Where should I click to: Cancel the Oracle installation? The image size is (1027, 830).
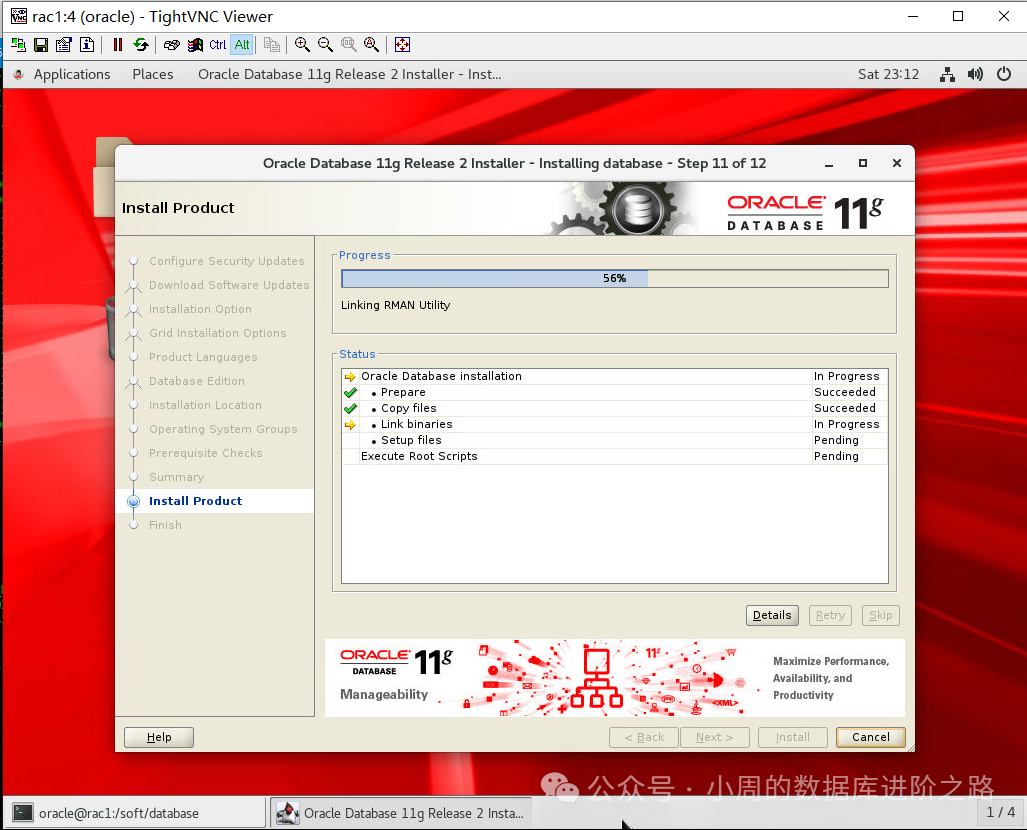[870, 737]
